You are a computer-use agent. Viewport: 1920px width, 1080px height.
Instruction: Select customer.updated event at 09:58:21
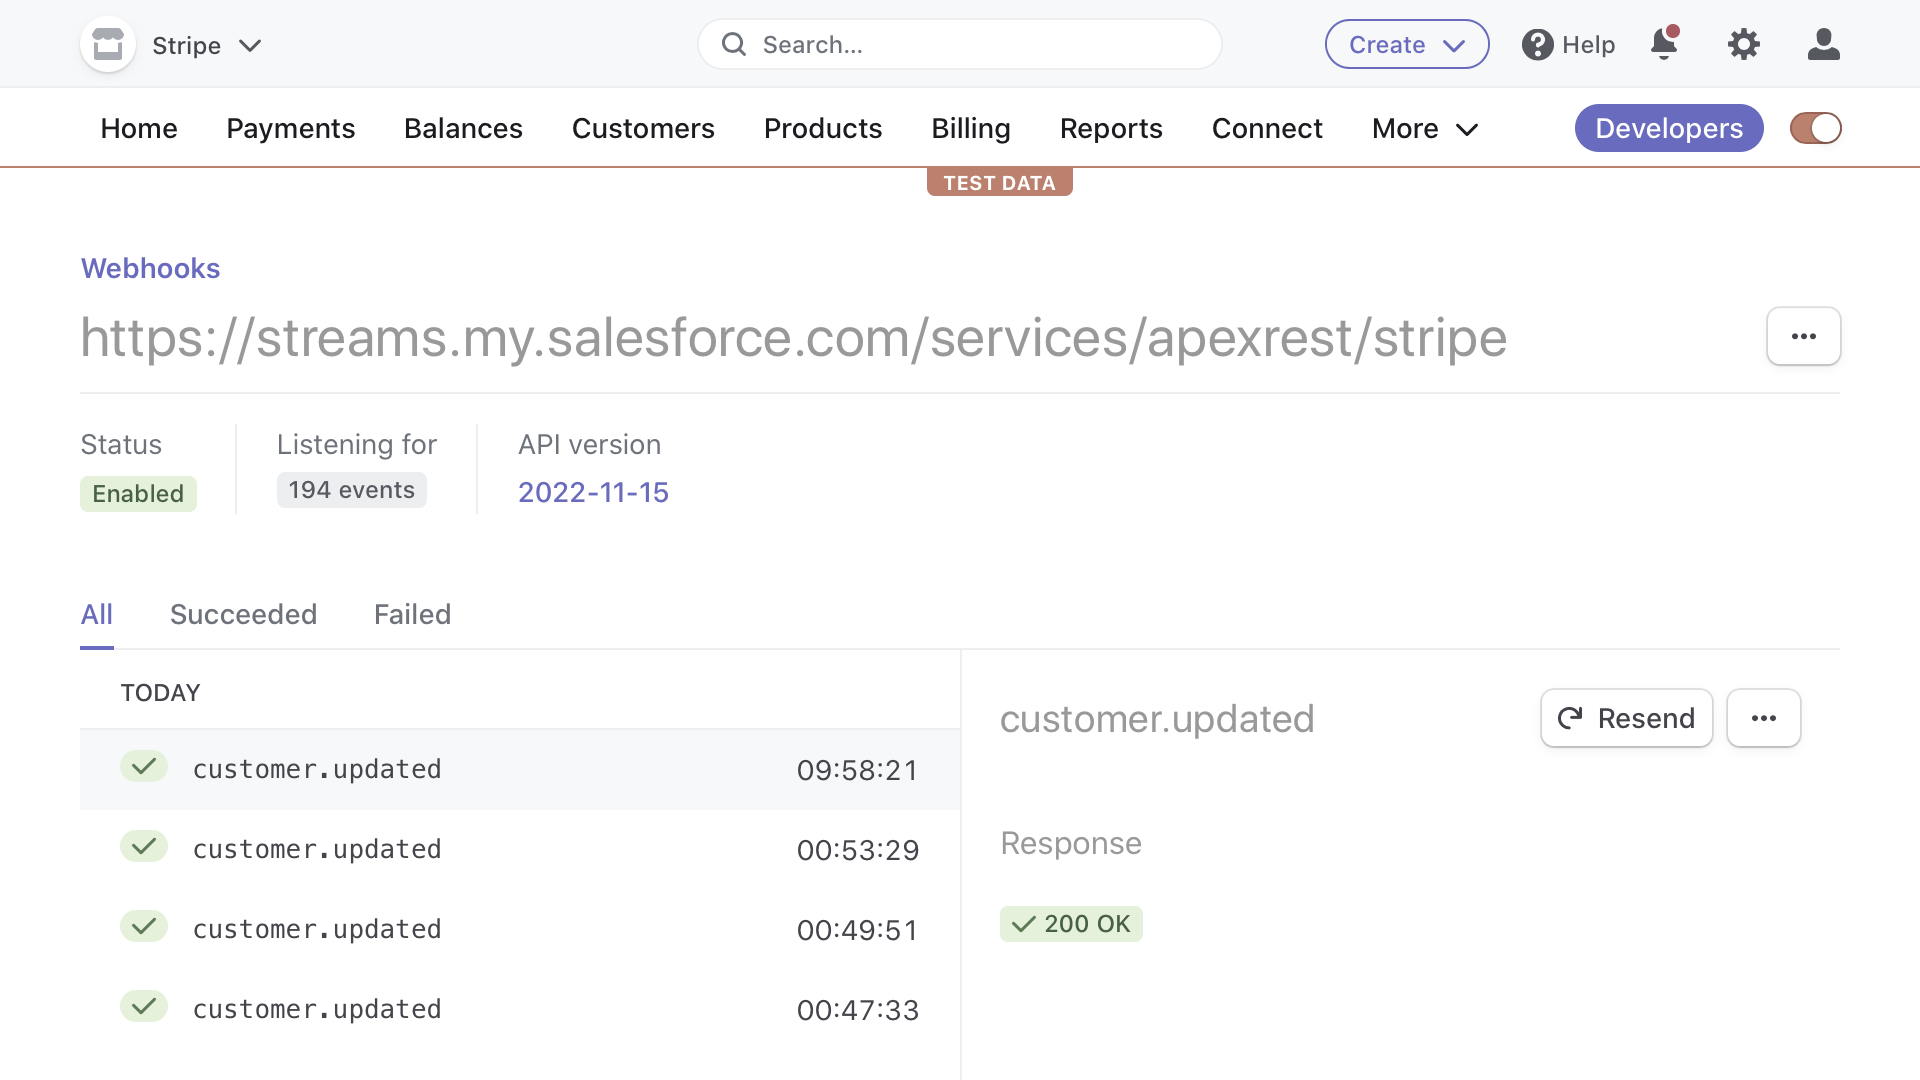520,769
